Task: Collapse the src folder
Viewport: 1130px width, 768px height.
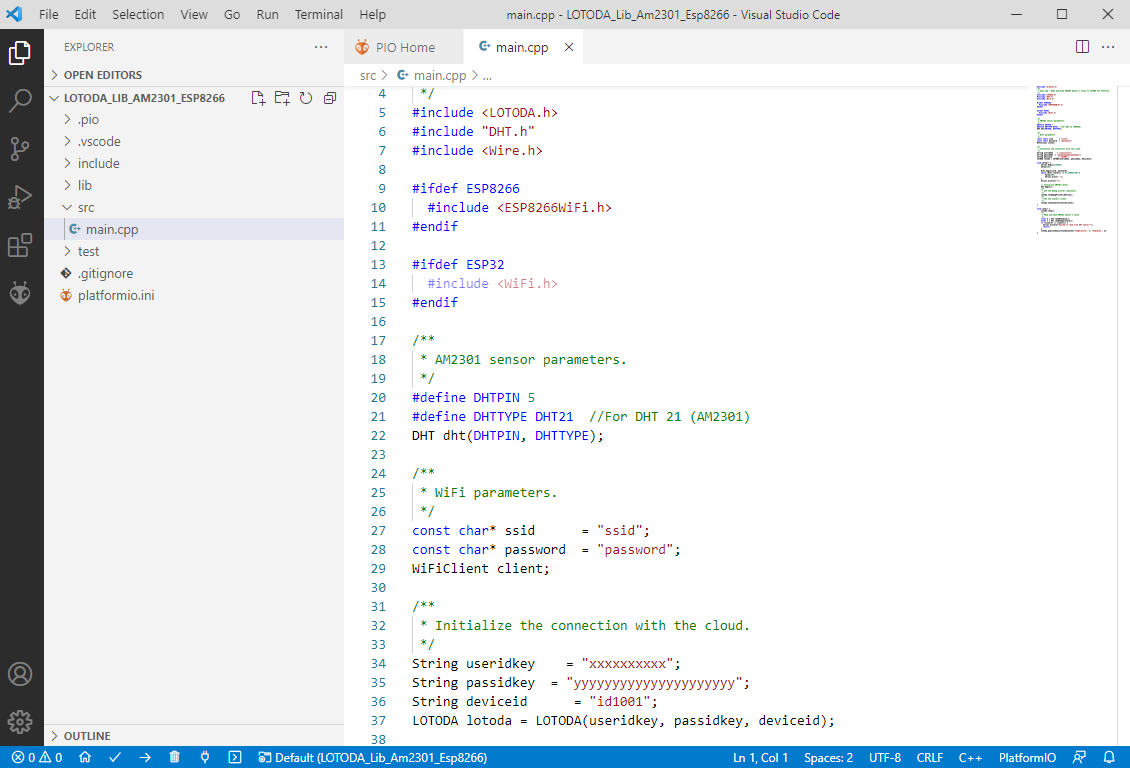Action: [194, 207]
